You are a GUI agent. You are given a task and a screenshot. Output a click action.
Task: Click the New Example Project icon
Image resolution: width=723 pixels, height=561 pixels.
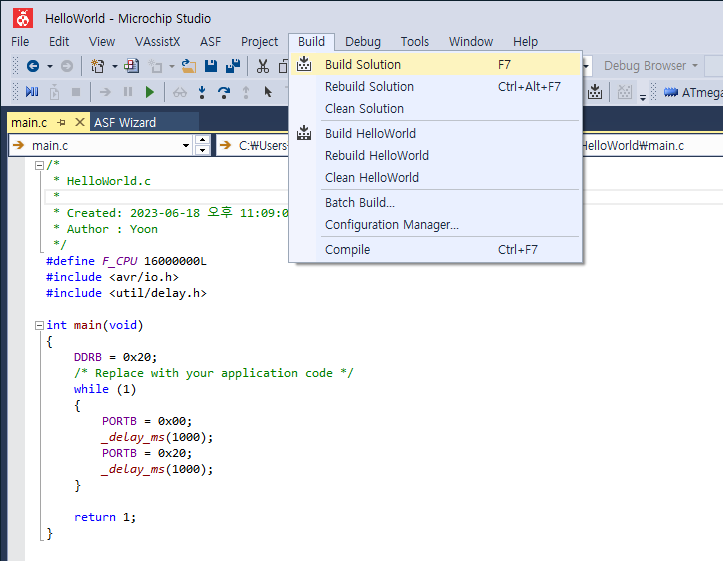[131, 66]
